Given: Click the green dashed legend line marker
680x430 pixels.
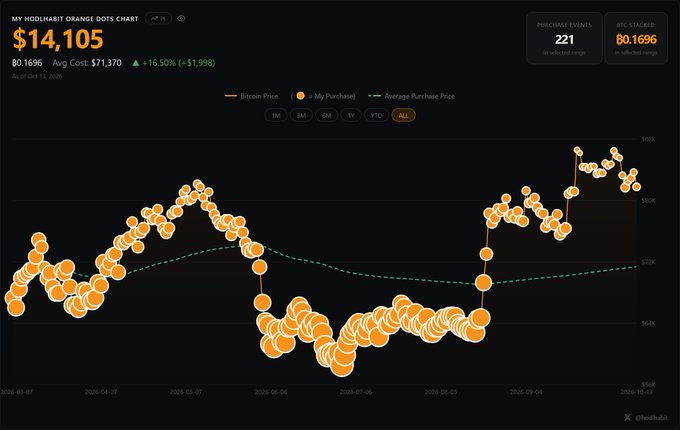Looking at the screenshot, I should coord(374,96).
